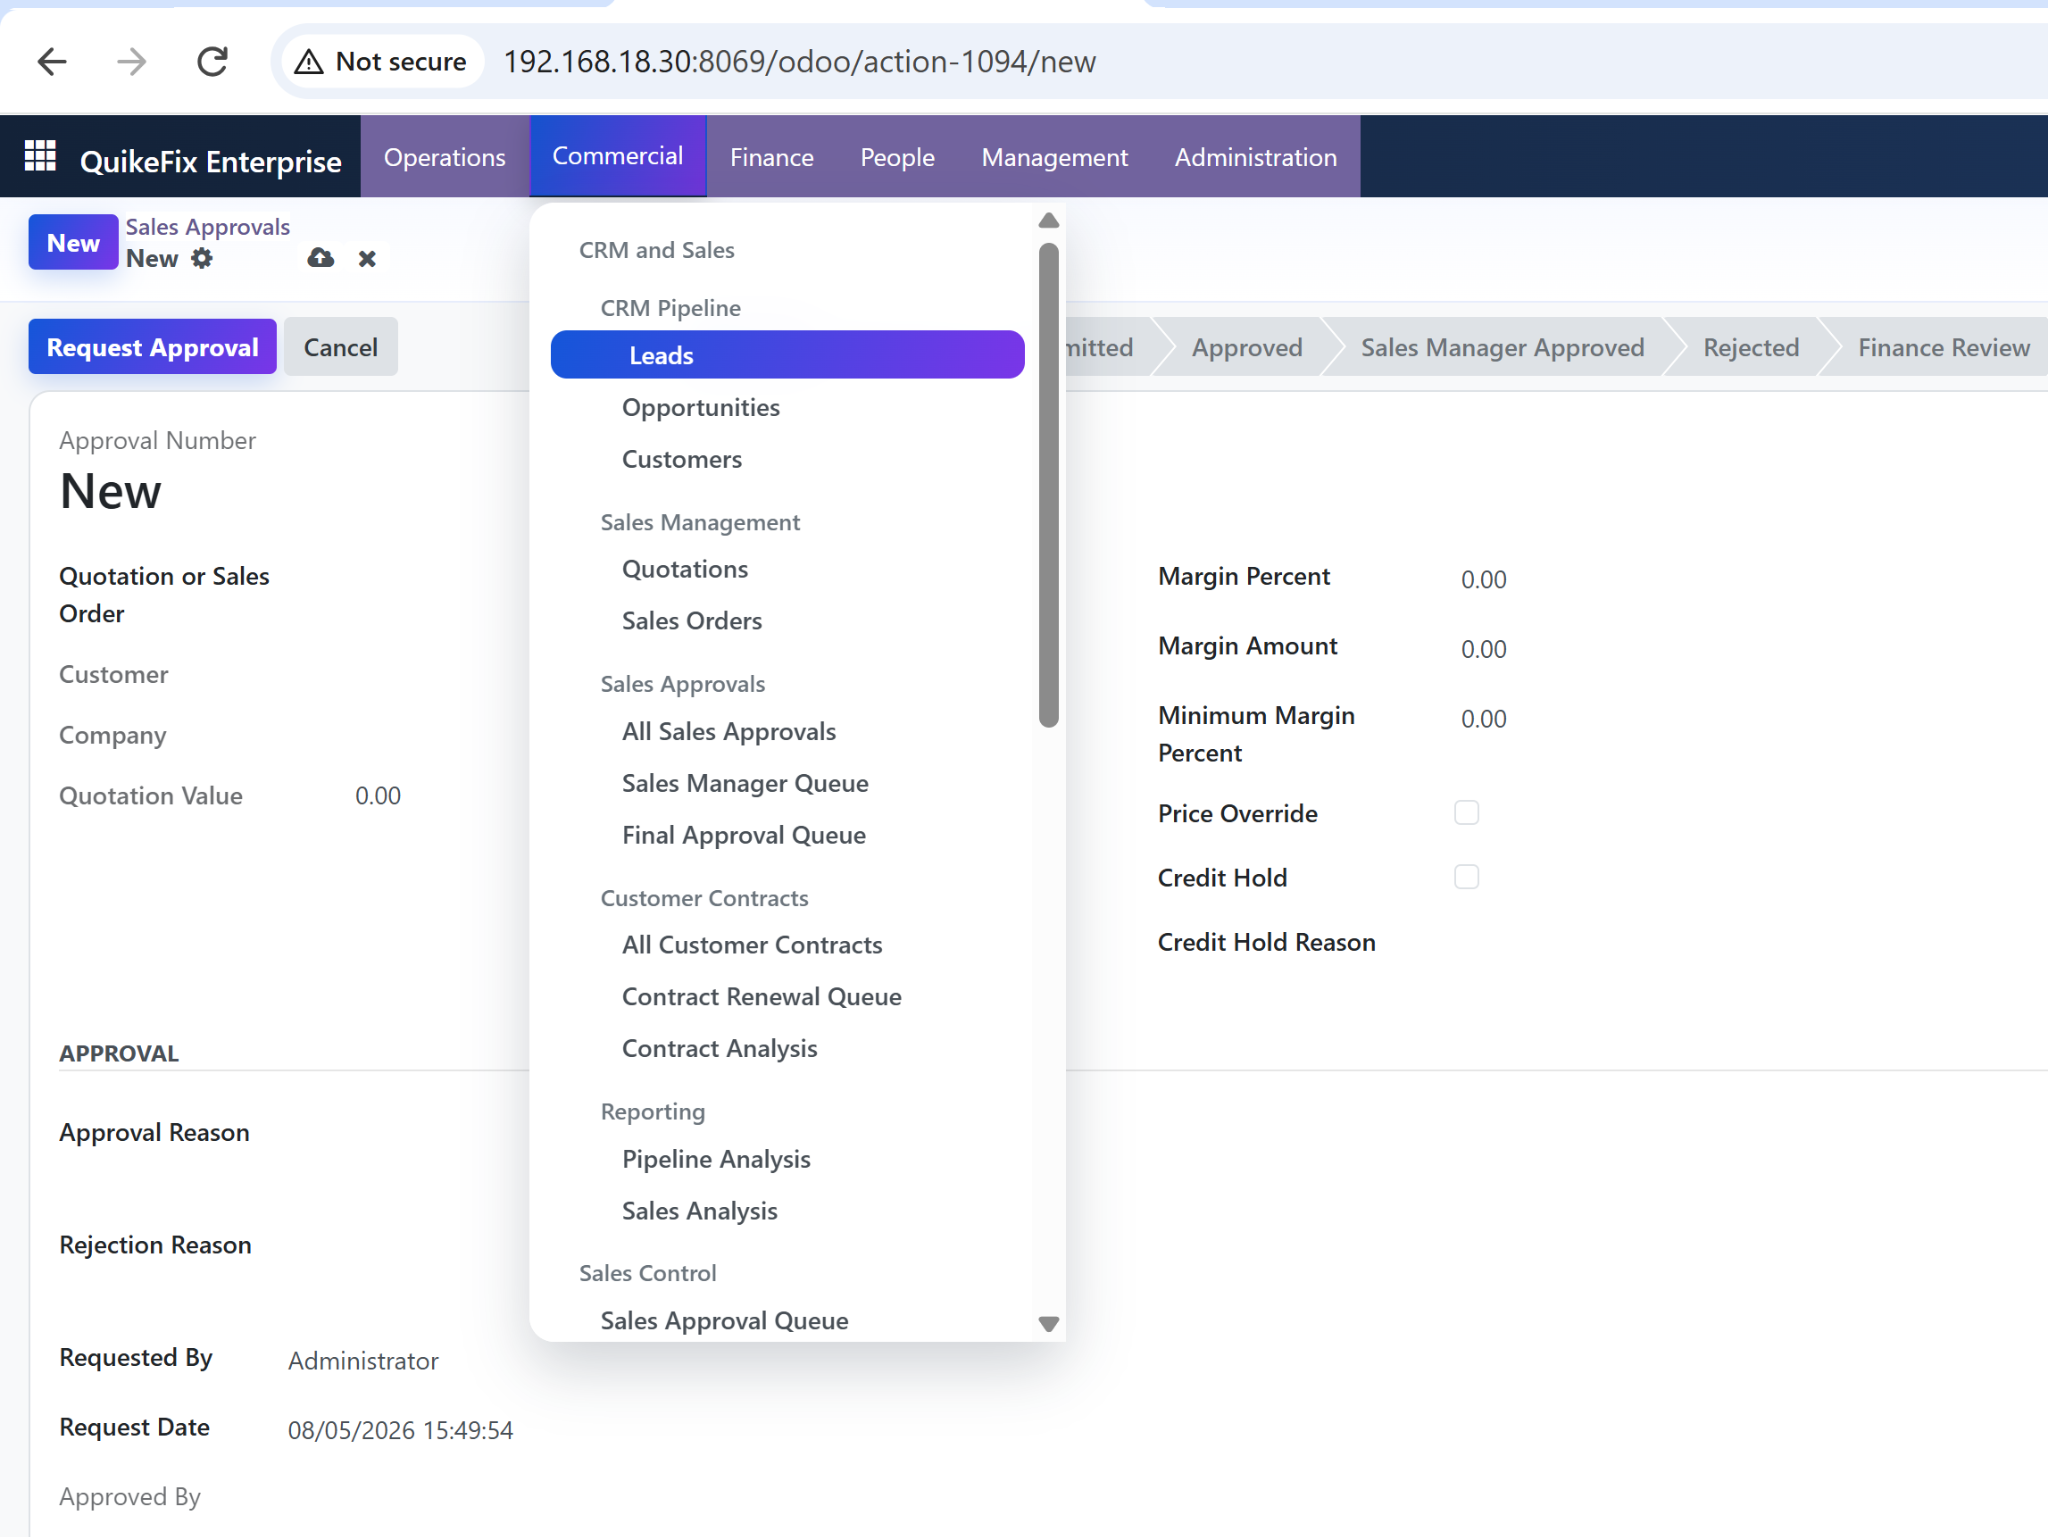
Task: Click the Not secure warning badge
Action: 381,62
